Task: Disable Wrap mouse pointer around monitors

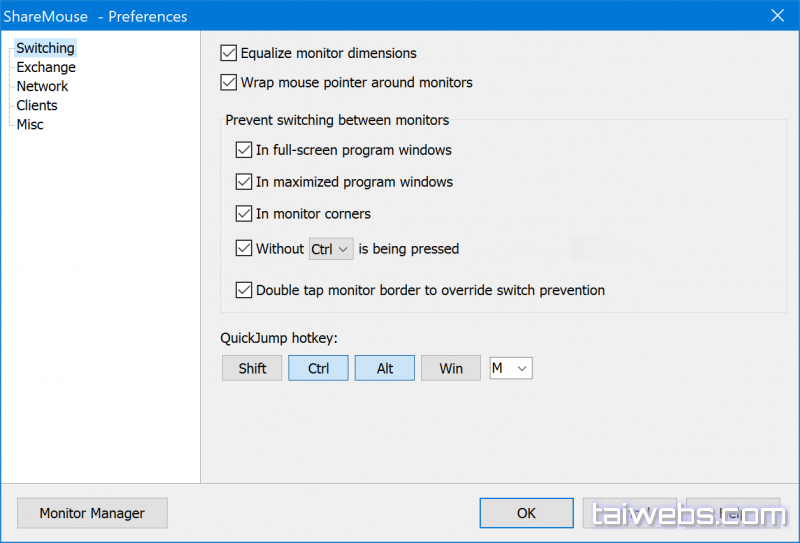Action: point(228,82)
